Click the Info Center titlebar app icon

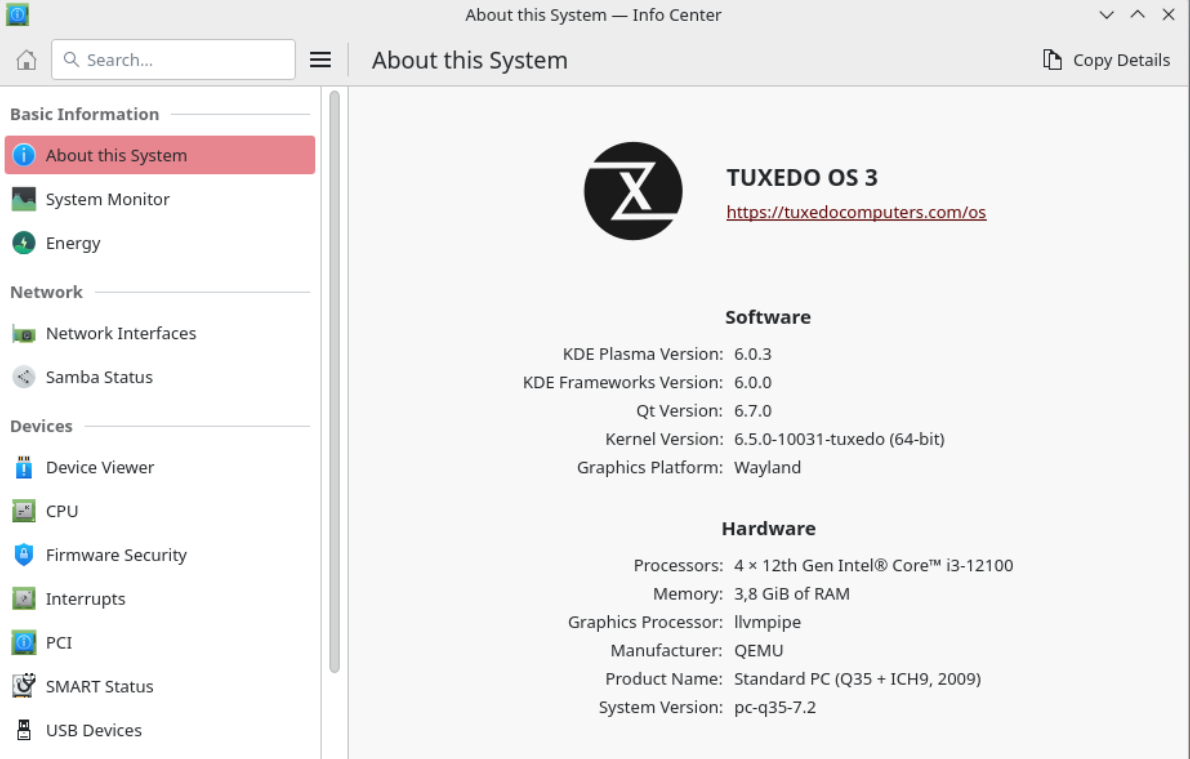click(x=18, y=15)
